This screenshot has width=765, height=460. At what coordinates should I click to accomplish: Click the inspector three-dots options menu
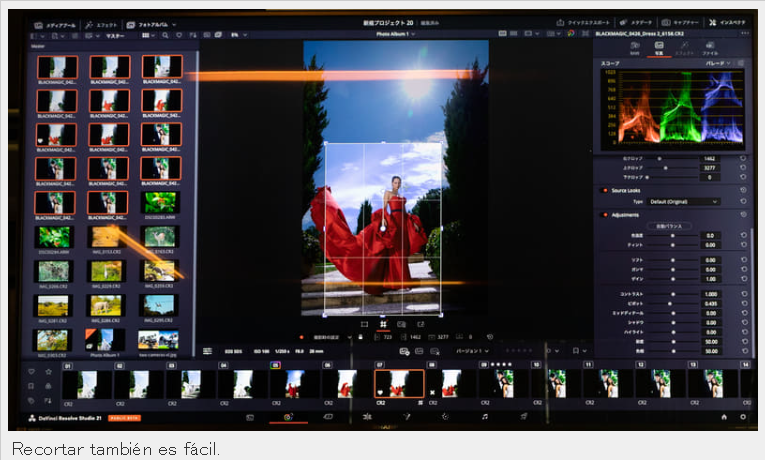click(x=745, y=33)
